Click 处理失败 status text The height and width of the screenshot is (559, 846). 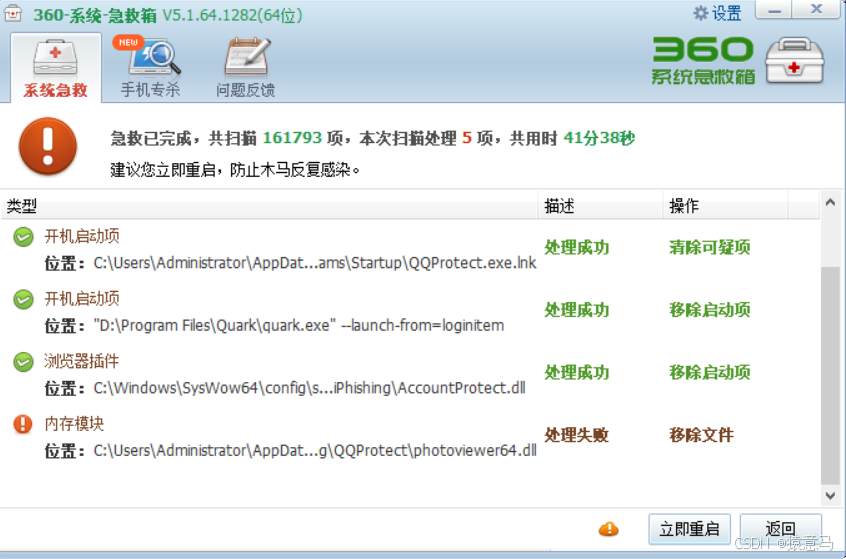[x=576, y=435]
